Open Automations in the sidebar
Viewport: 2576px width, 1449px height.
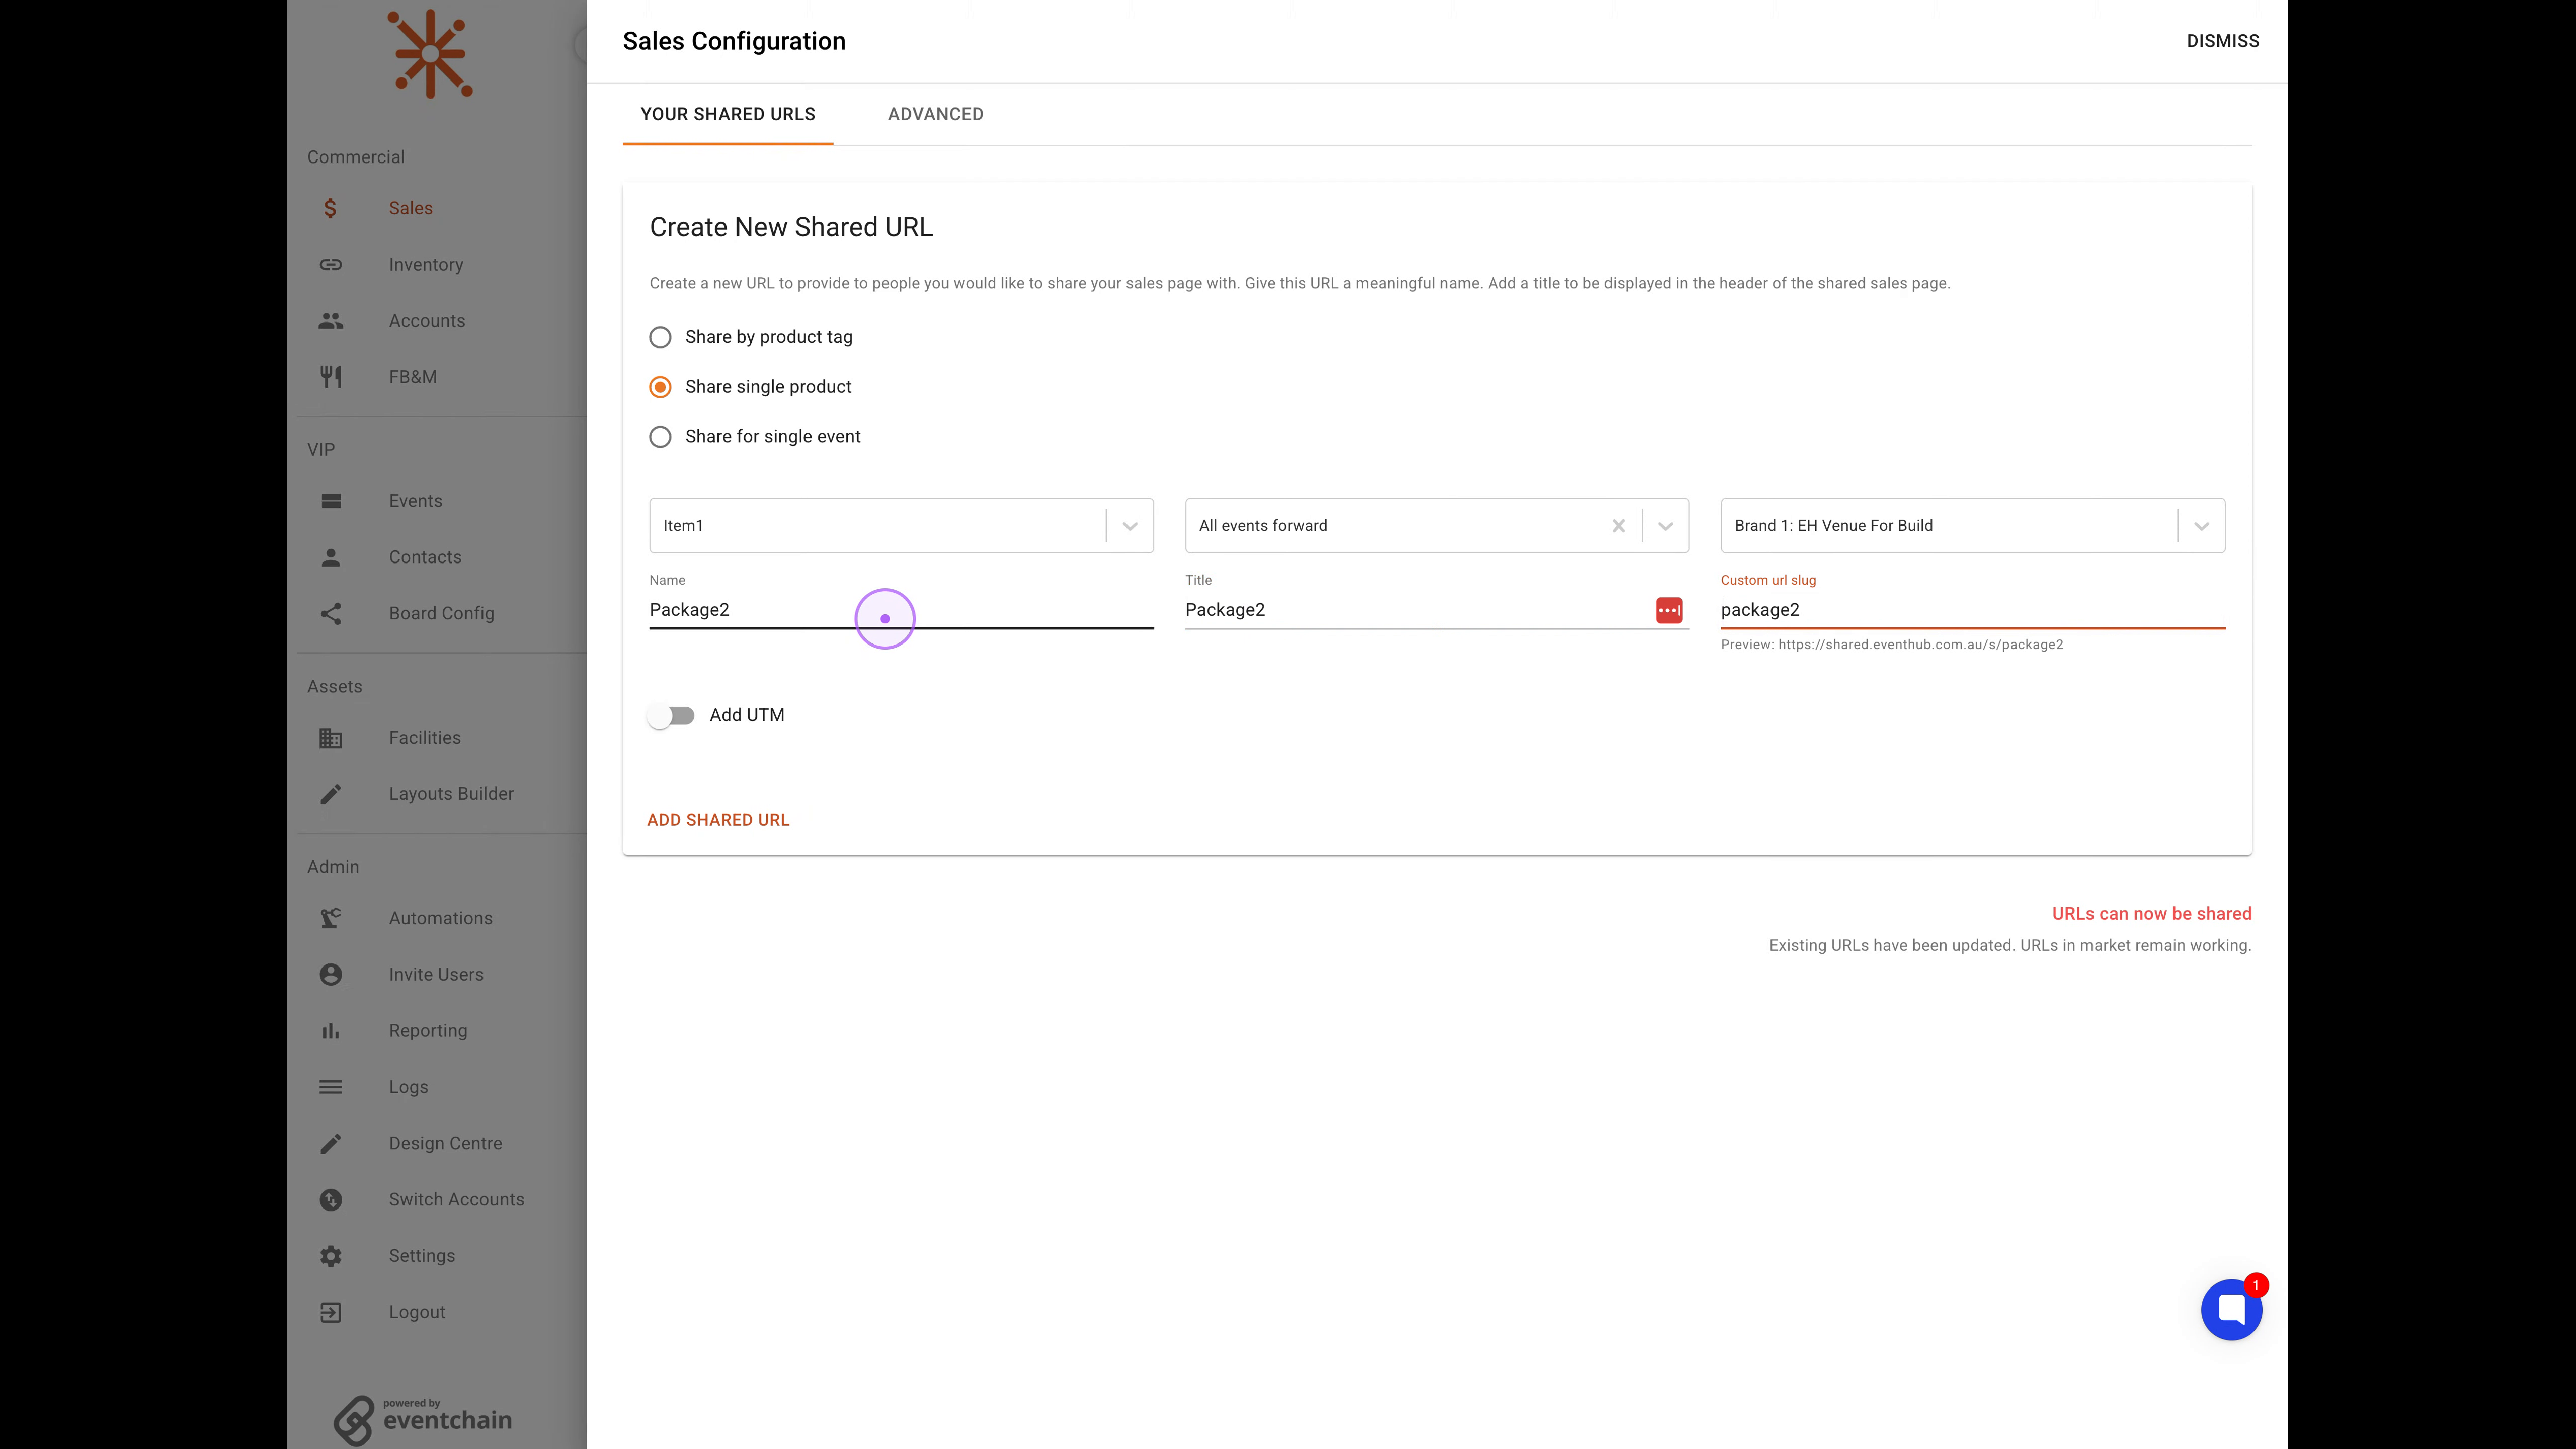(x=440, y=918)
